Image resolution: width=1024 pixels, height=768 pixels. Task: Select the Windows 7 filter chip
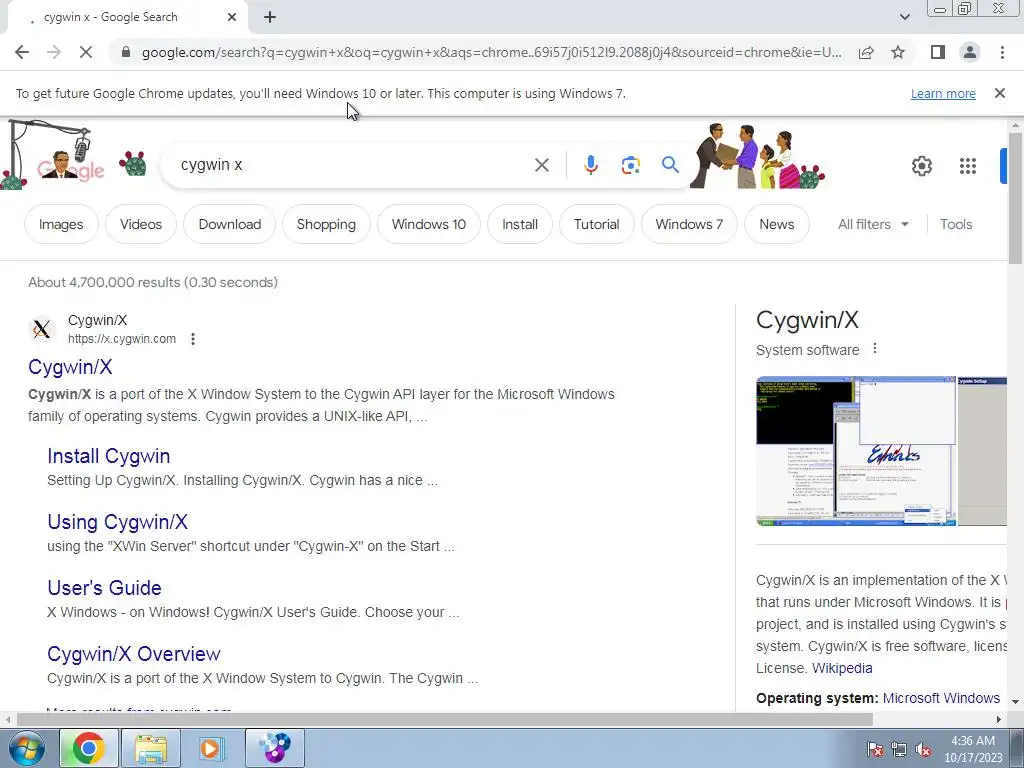click(x=689, y=224)
